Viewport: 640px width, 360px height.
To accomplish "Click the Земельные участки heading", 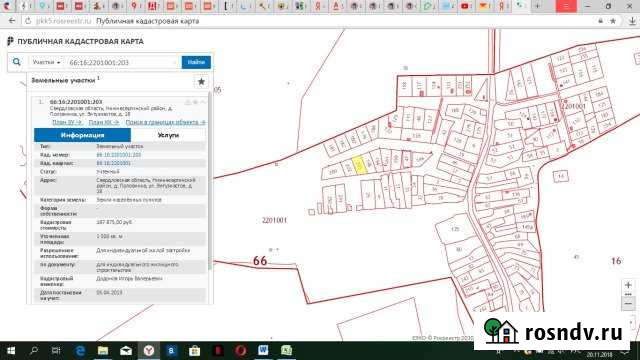I will (x=63, y=81).
